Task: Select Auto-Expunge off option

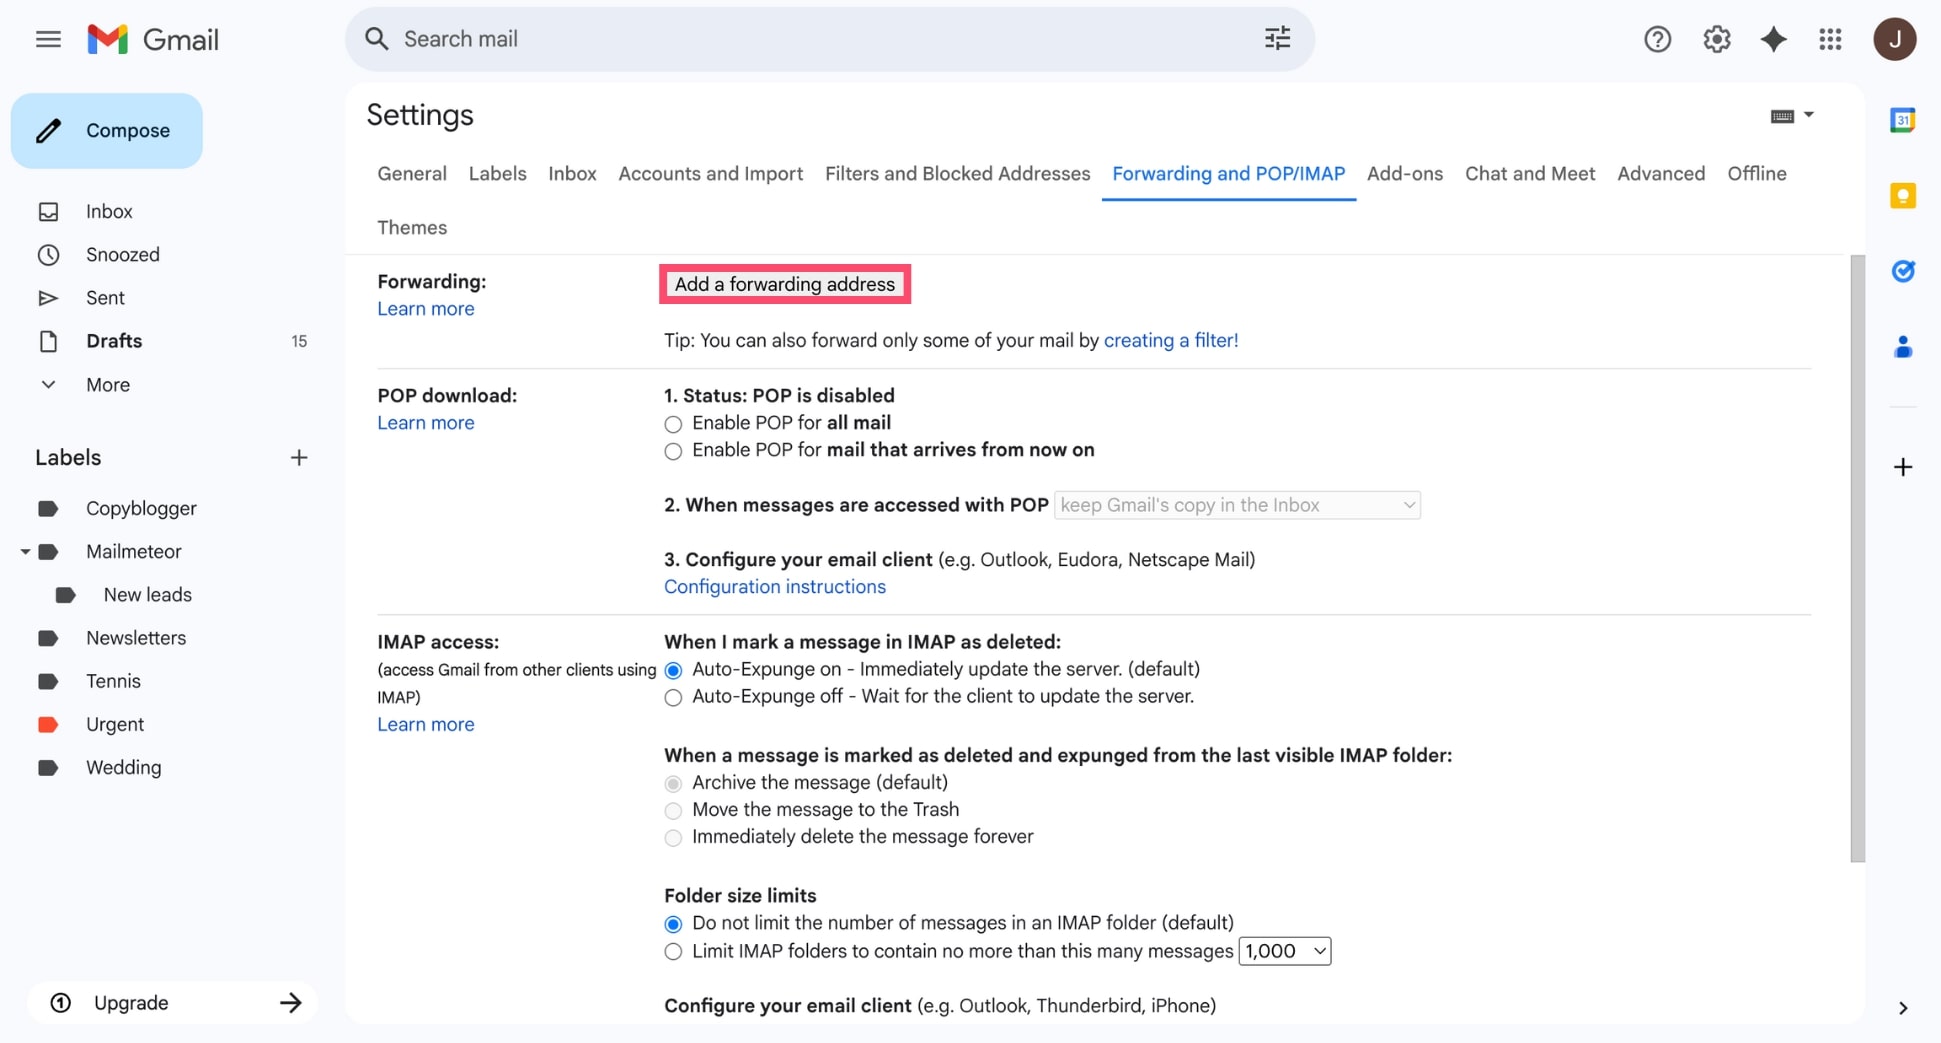Action: click(x=673, y=697)
